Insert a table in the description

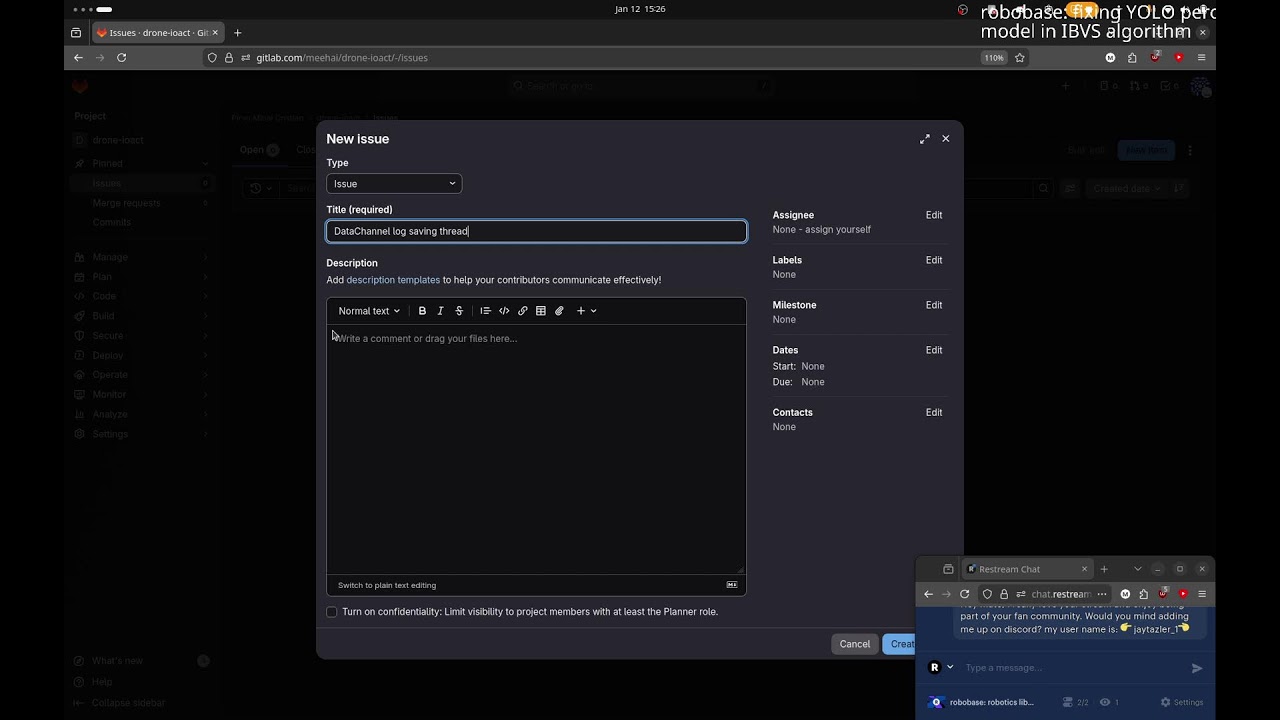541,311
